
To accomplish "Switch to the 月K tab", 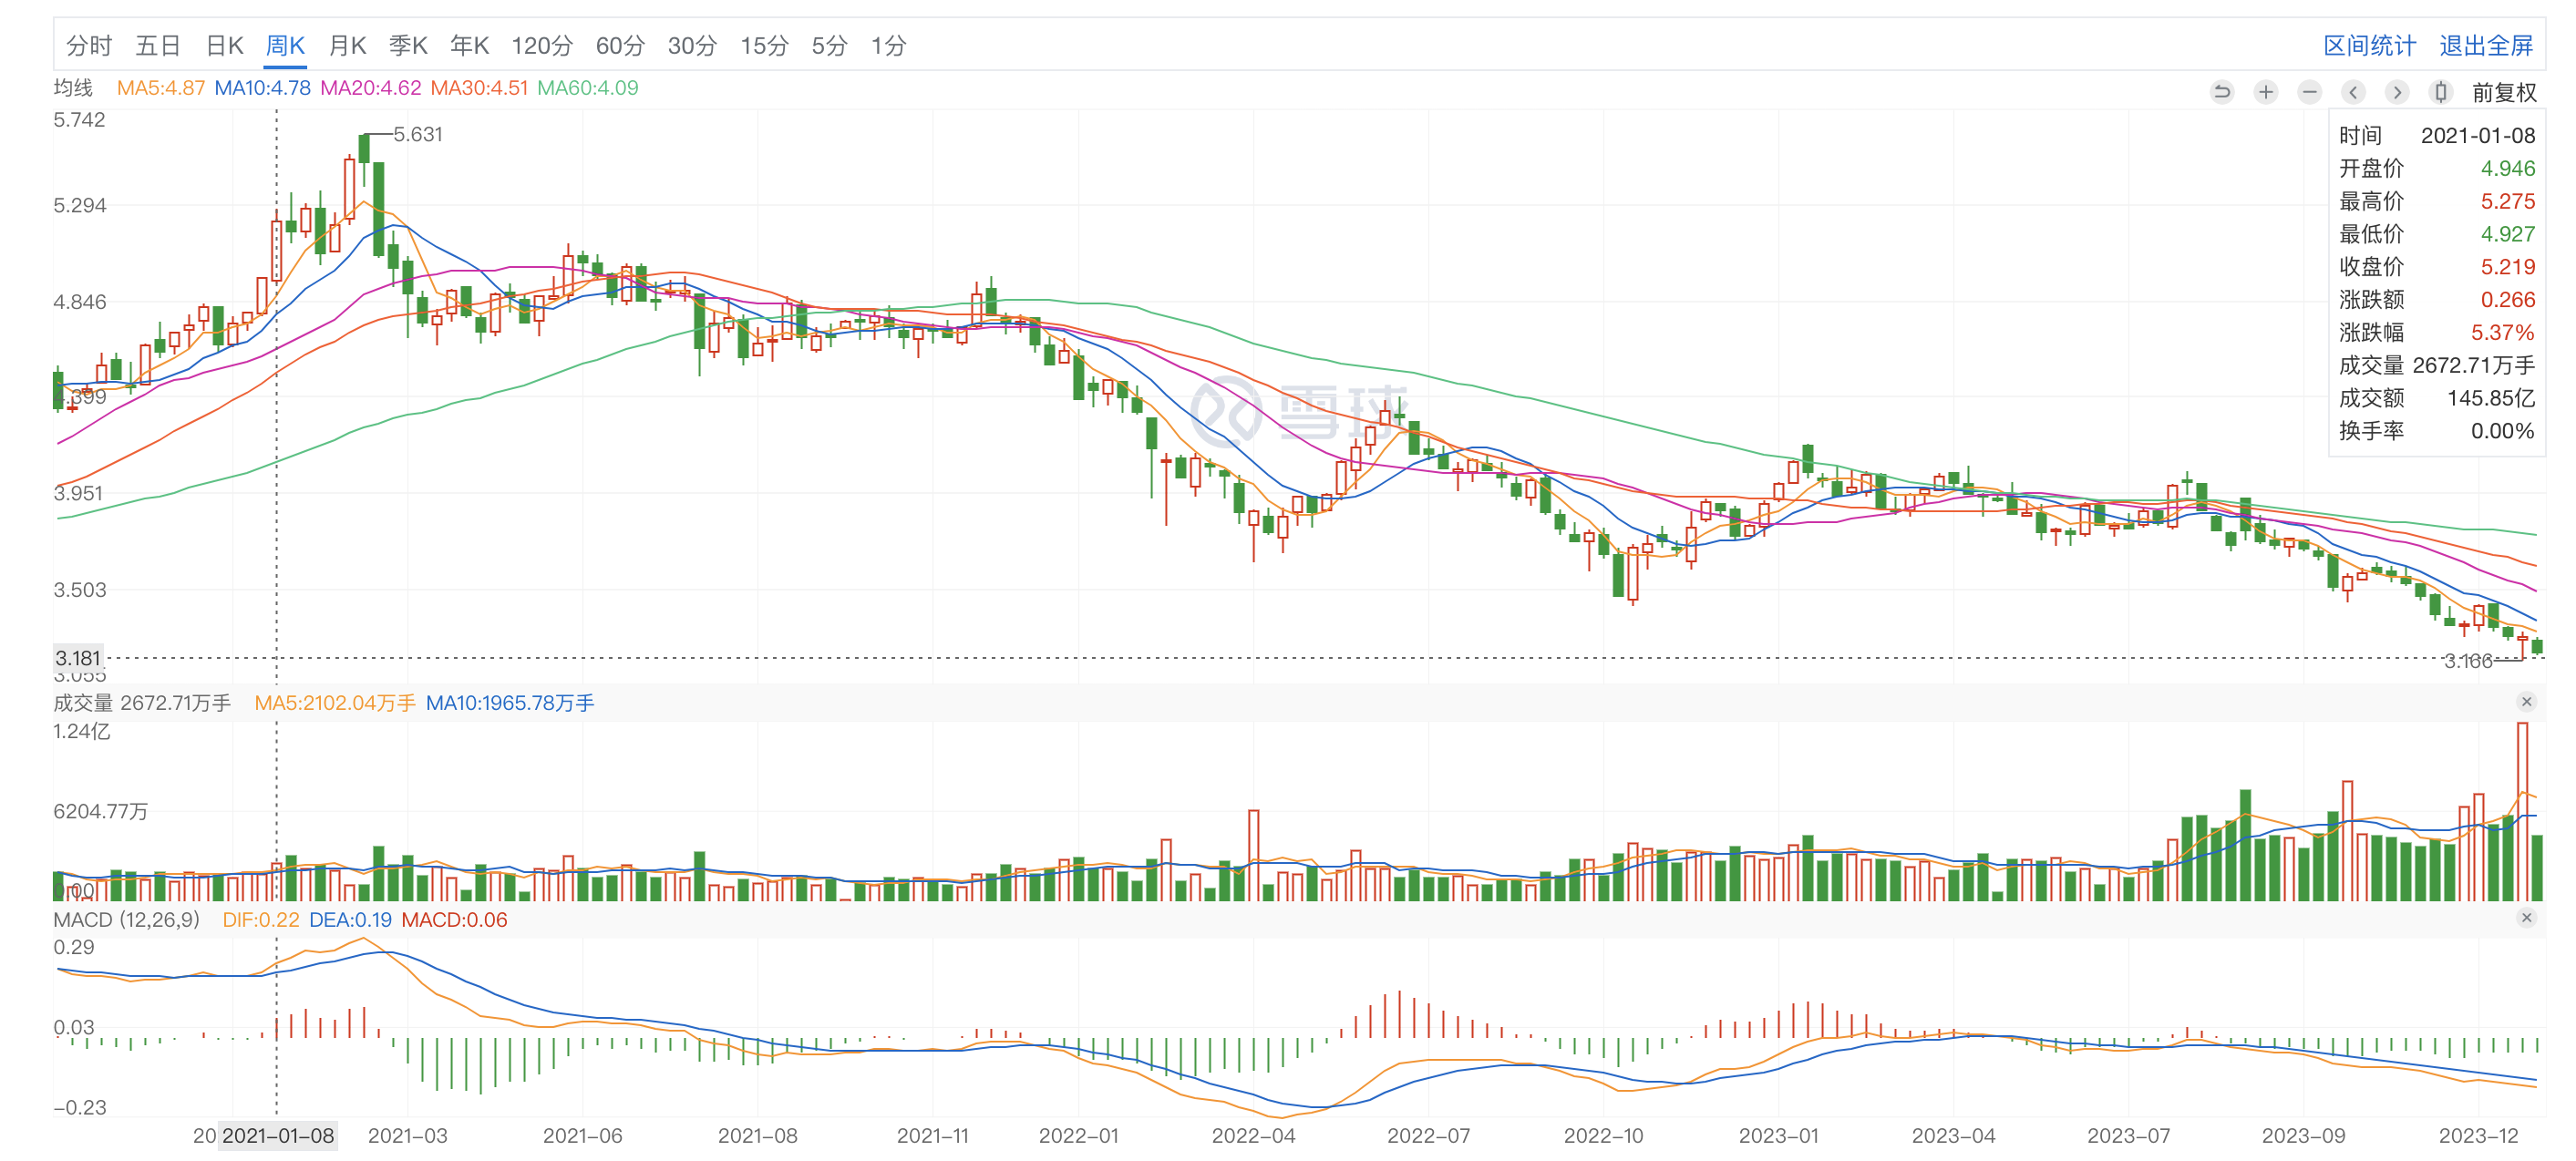I will pyautogui.click(x=347, y=46).
